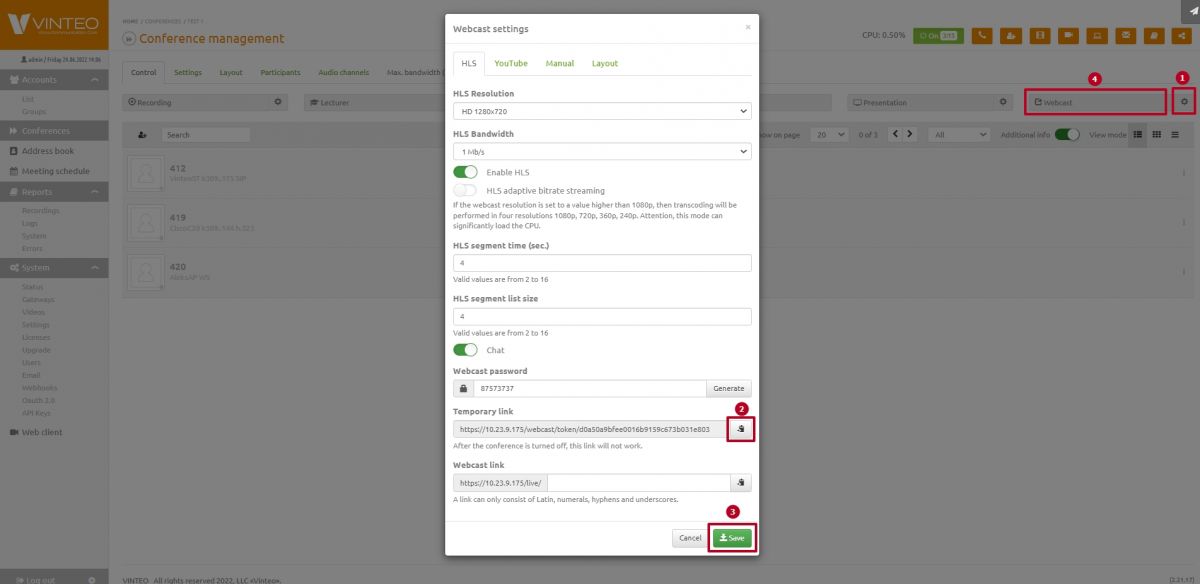The height and width of the screenshot is (584, 1200).
Task: Turn on HLS adaptive bitrate streaming
Action: coord(465,190)
